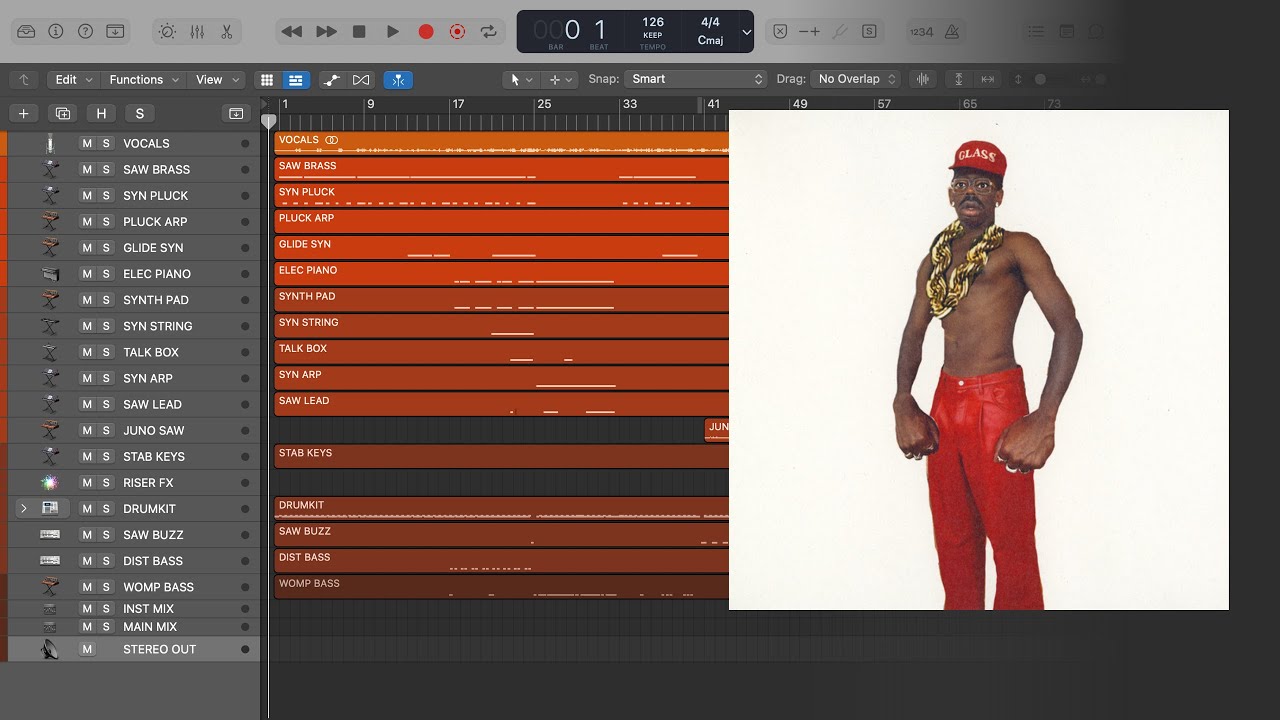1280x720 pixels.
Task: Add a new track with plus button
Action: click(24, 114)
